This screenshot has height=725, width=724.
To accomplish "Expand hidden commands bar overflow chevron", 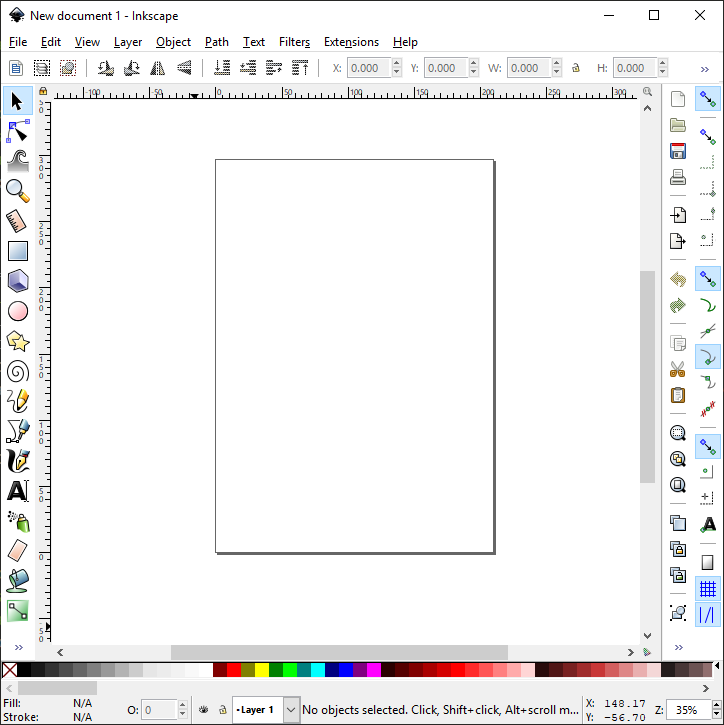I will [x=678, y=647].
